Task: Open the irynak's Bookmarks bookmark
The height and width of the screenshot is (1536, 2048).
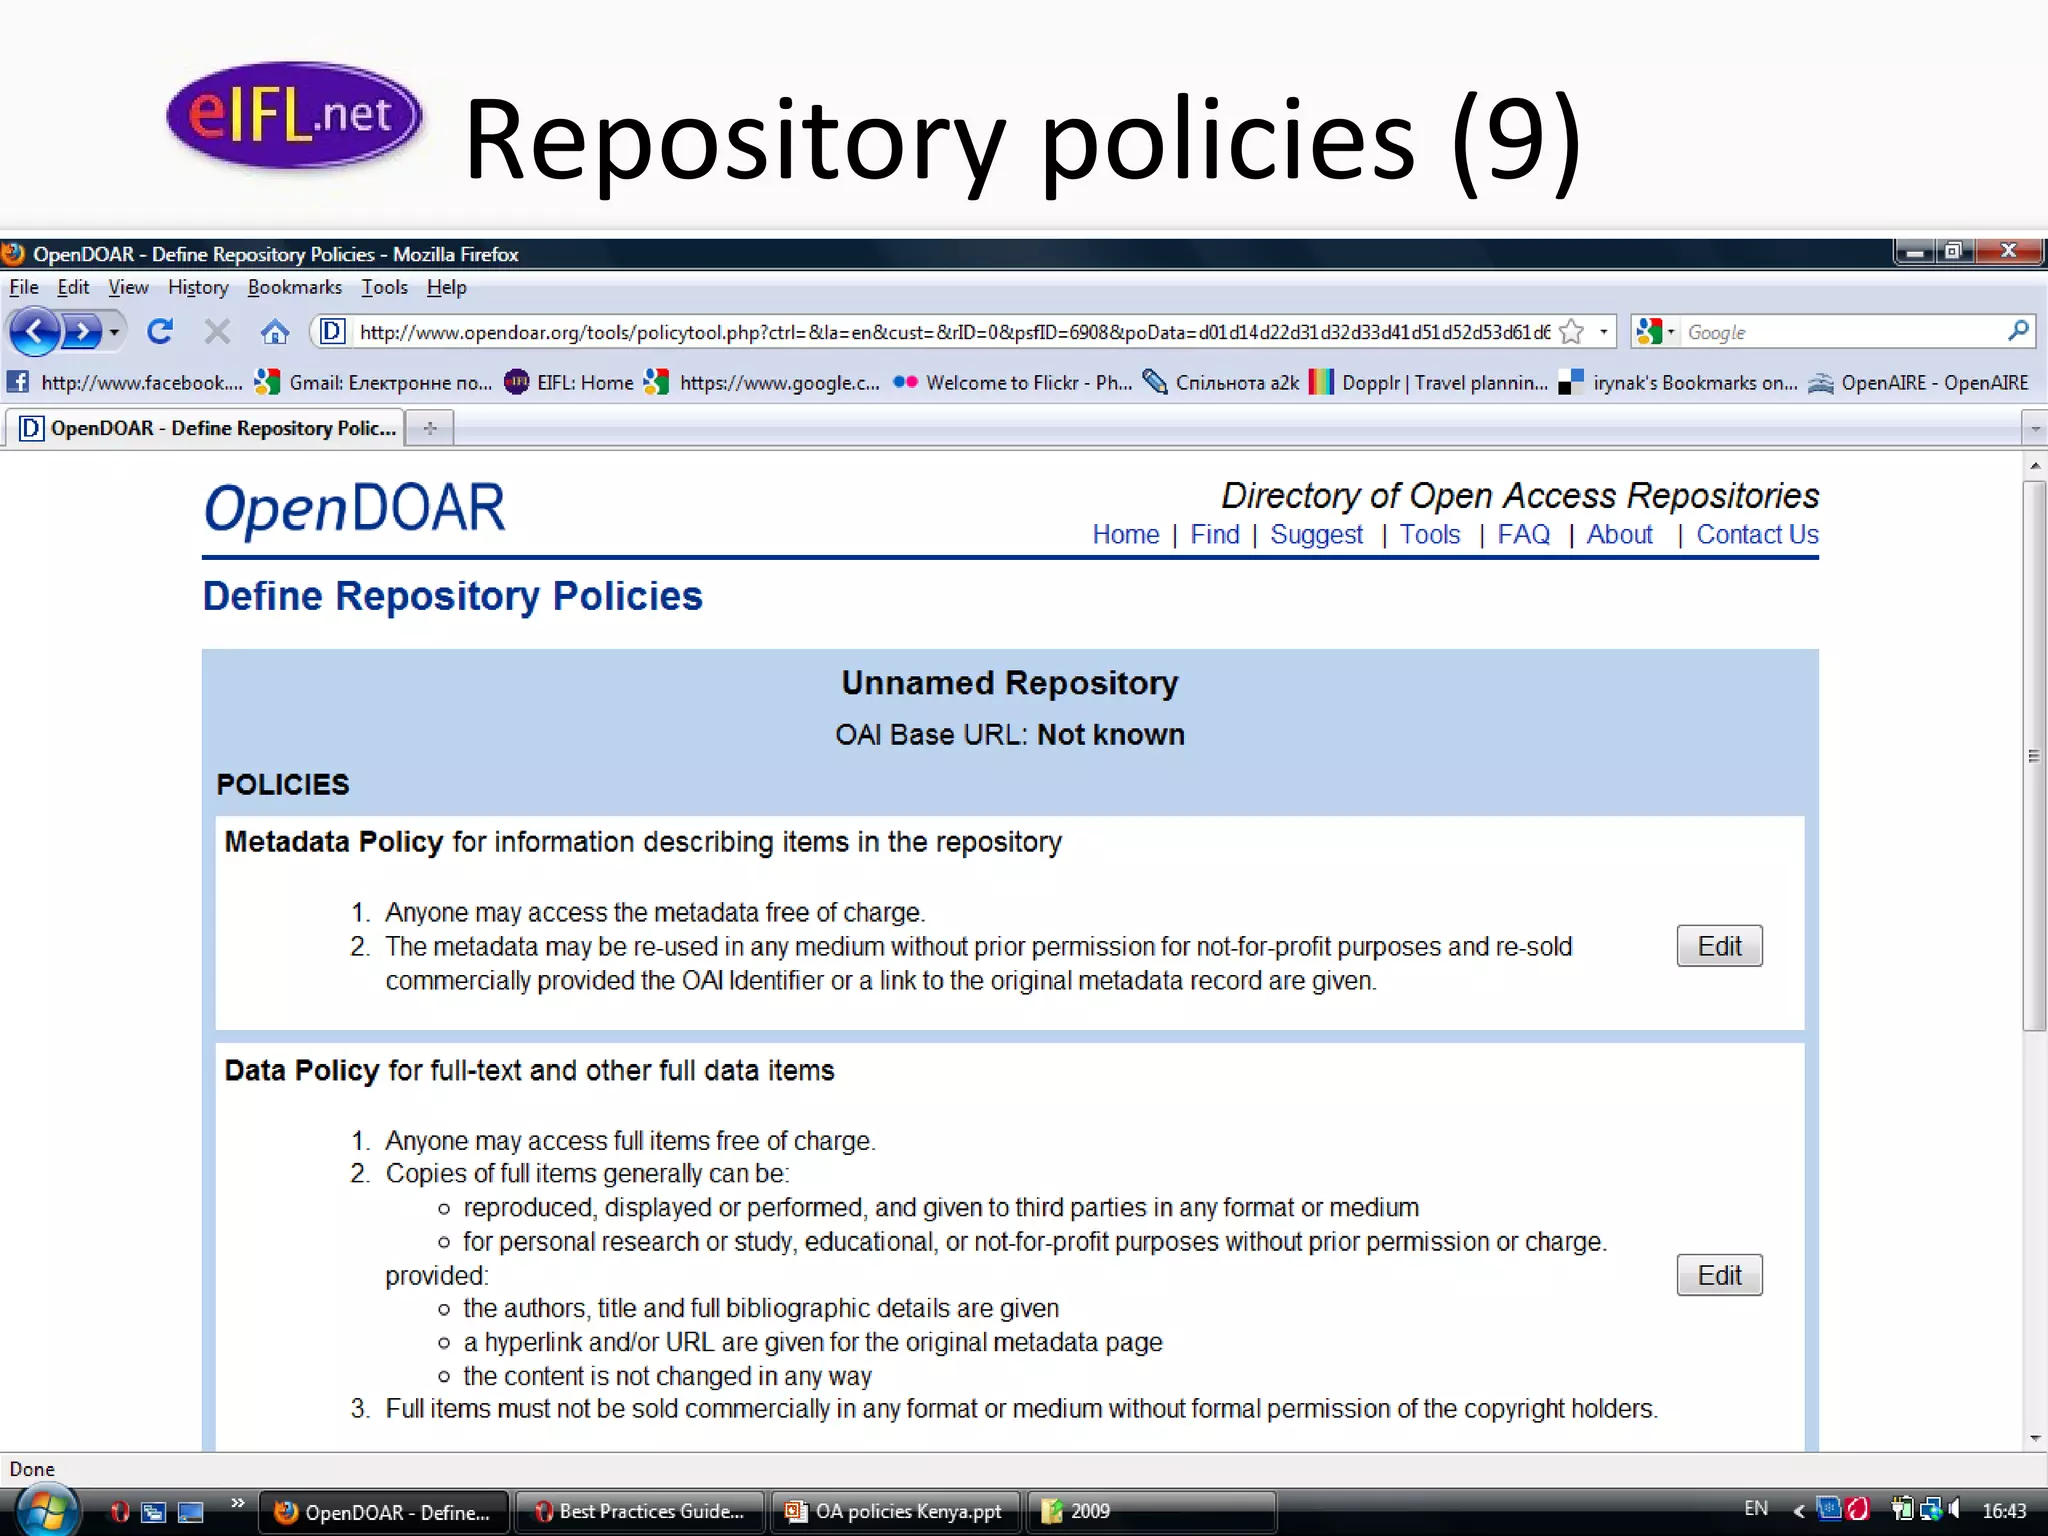Action: (1678, 382)
